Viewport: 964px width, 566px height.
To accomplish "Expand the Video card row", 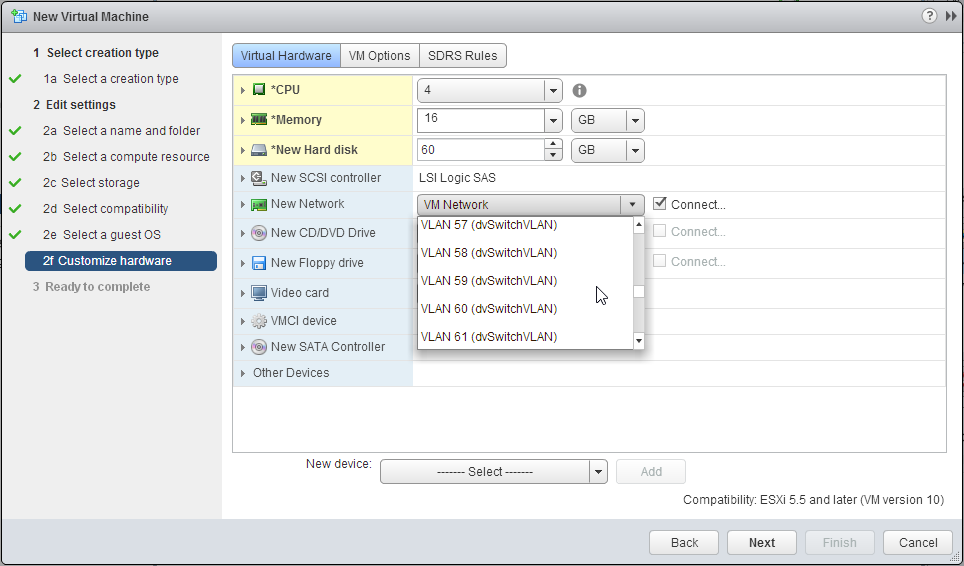I will [243, 293].
